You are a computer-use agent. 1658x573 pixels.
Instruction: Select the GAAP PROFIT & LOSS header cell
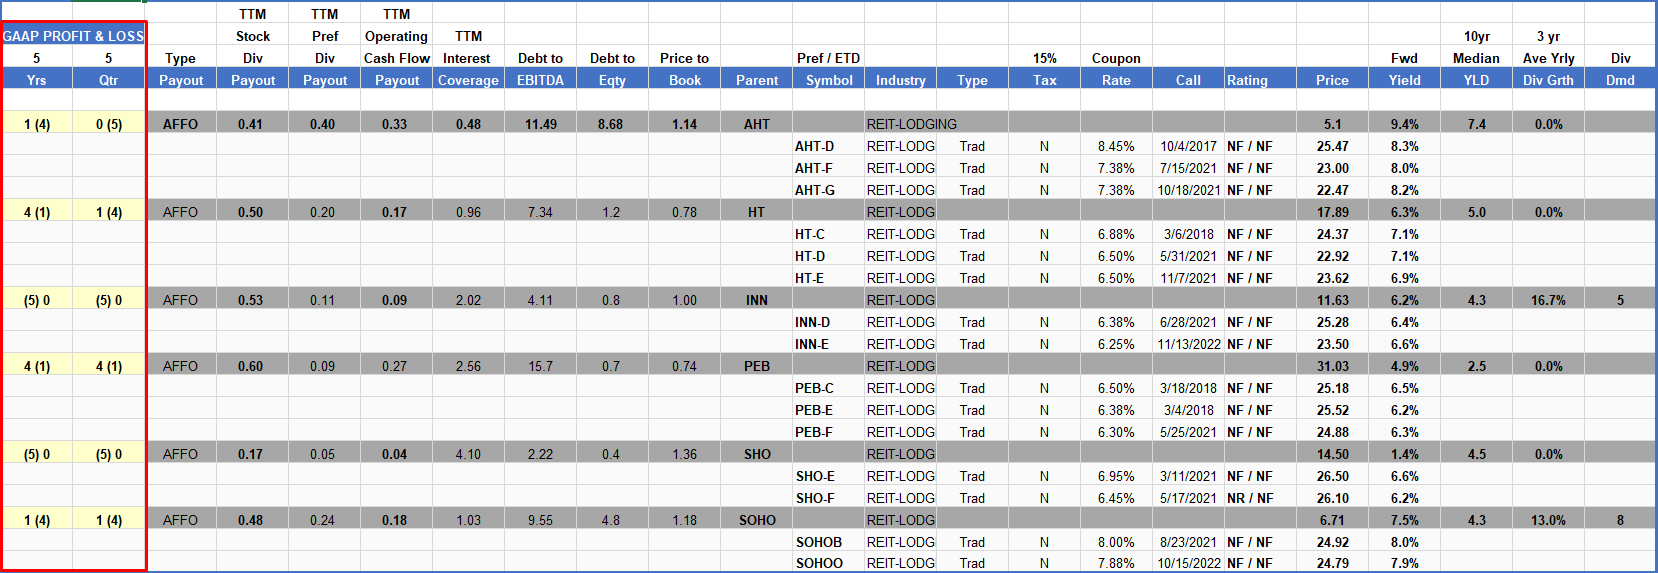[73, 36]
